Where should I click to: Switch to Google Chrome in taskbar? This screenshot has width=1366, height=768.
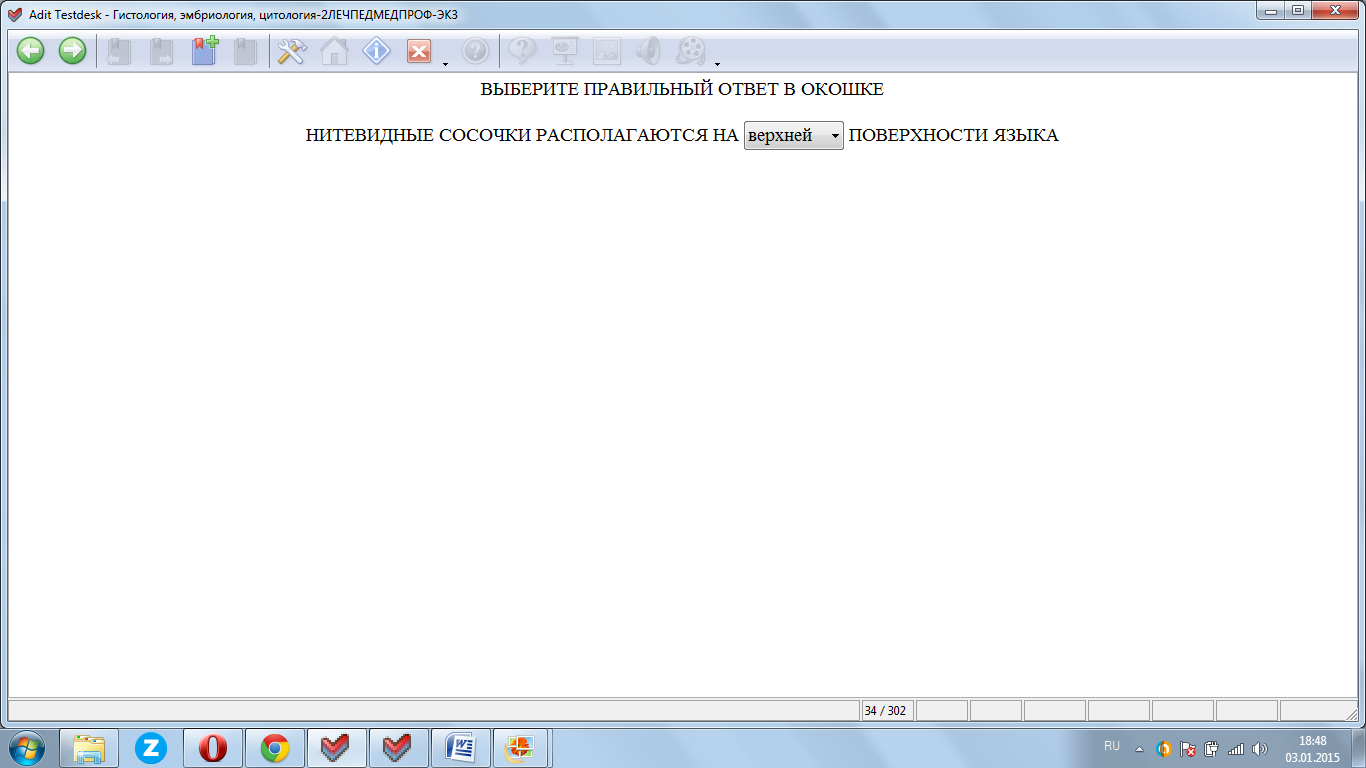[x=275, y=748]
